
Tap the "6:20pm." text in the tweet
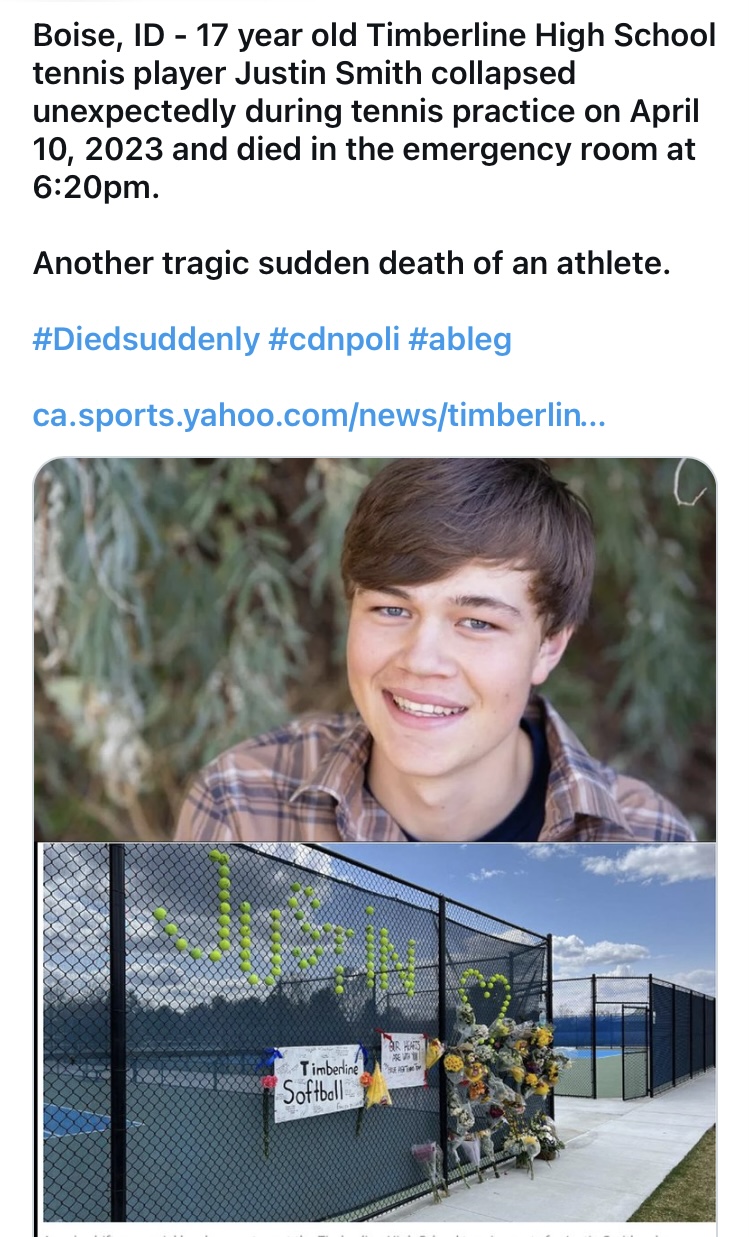coord(96,188)
